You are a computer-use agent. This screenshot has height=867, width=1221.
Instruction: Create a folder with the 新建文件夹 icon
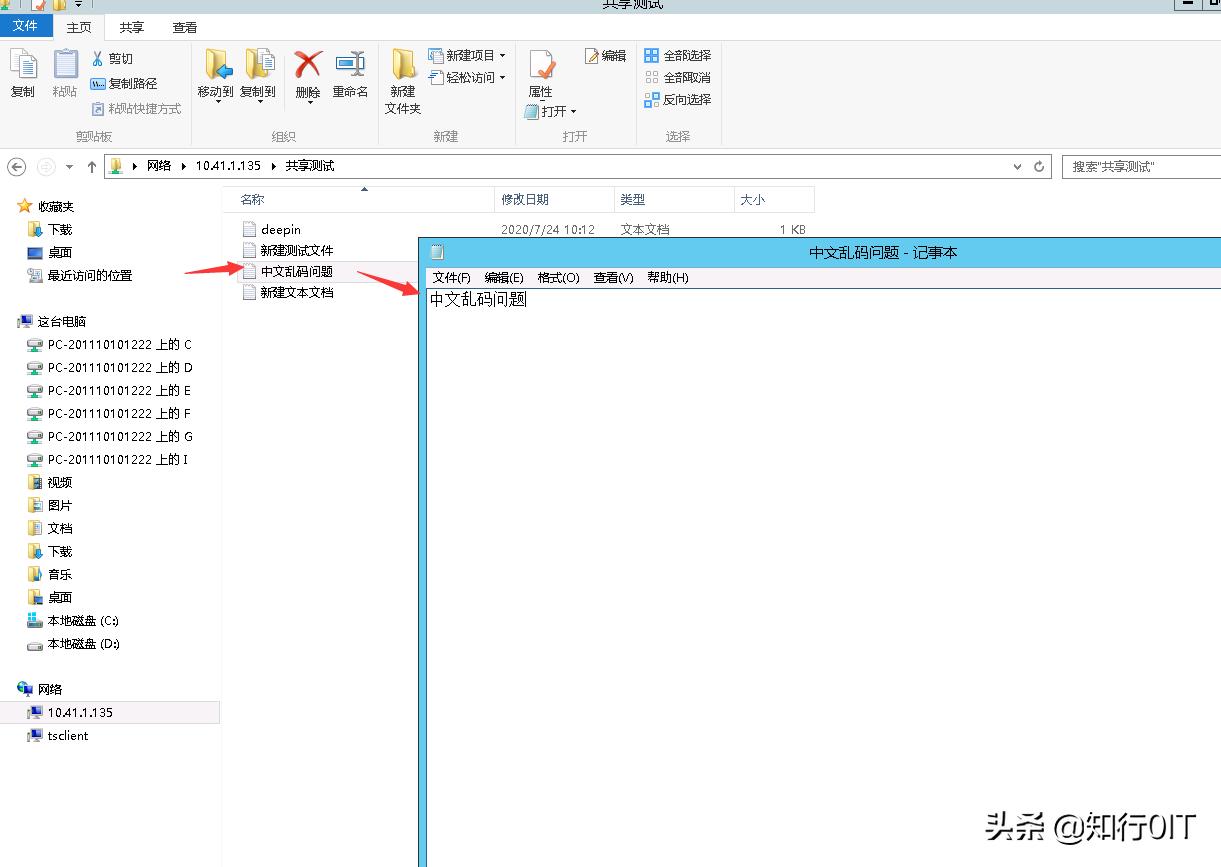(x=402, y=80)
